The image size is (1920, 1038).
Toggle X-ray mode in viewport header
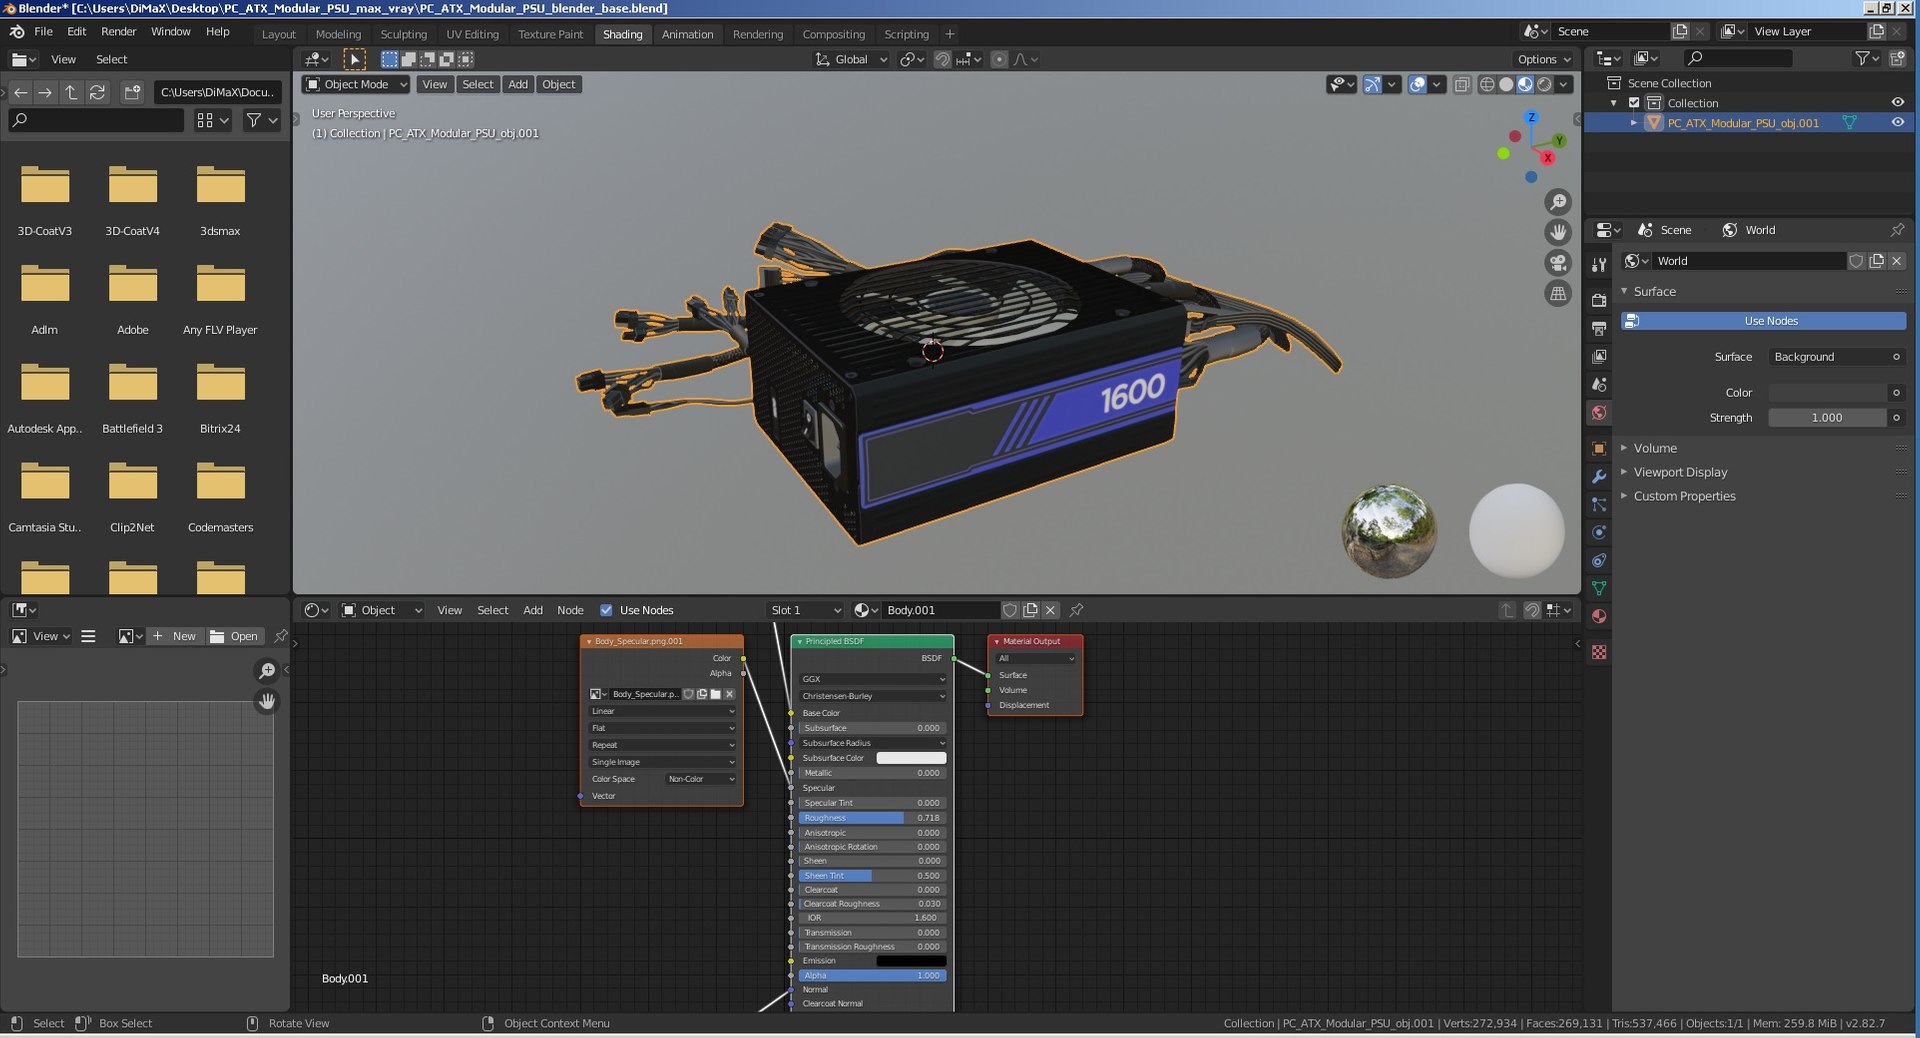[1462, 85]
